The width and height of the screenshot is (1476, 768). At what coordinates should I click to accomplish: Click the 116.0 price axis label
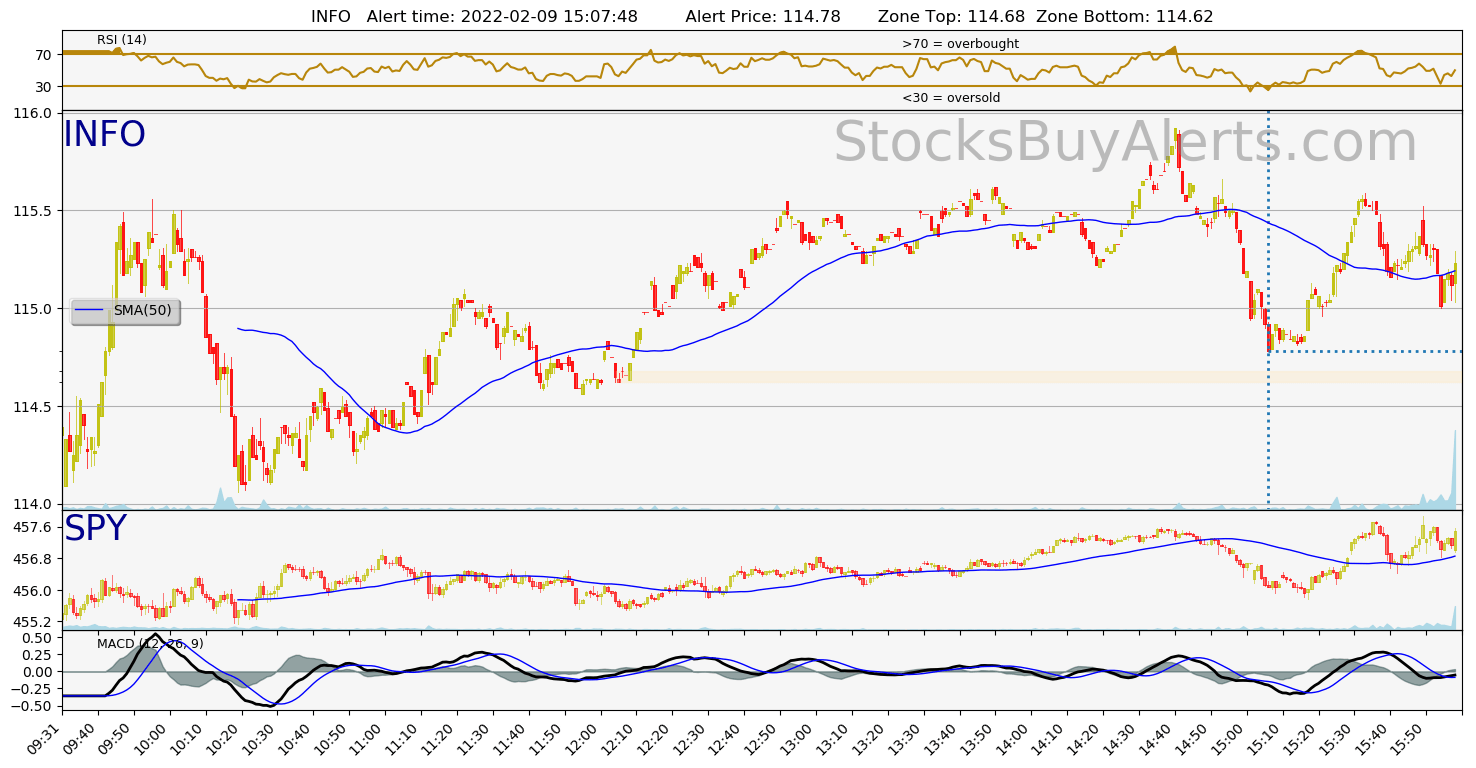pyautogui.click(x=34, y=113)
